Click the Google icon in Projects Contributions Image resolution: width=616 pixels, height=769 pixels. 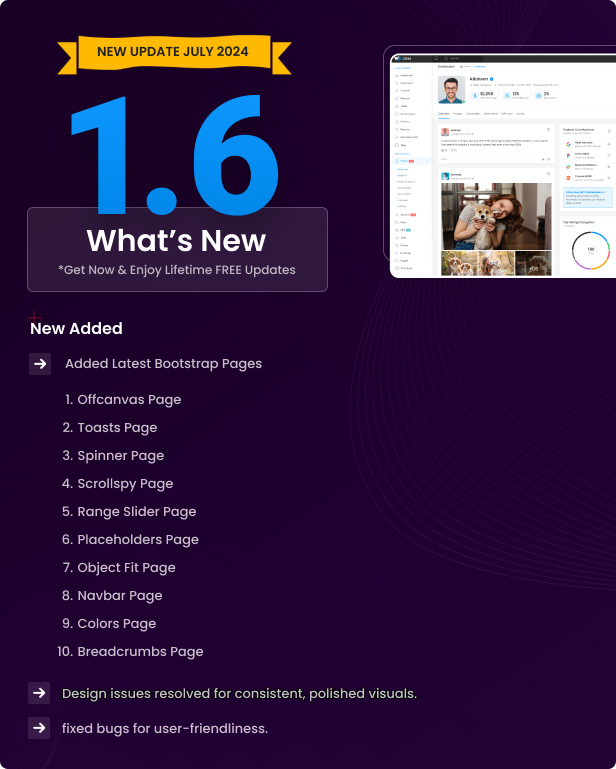tap(568, 145)
